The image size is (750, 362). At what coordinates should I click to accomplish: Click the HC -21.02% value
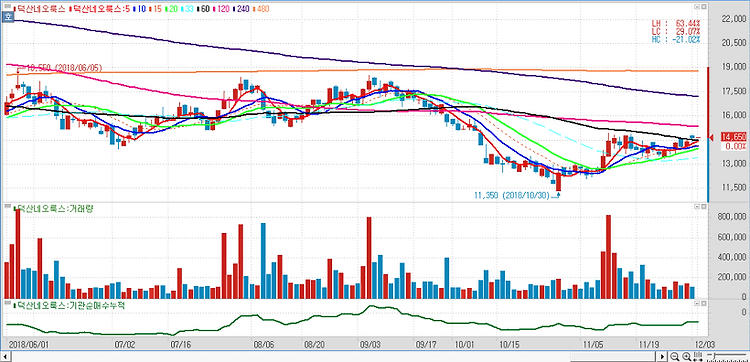(x=676, y=39)
